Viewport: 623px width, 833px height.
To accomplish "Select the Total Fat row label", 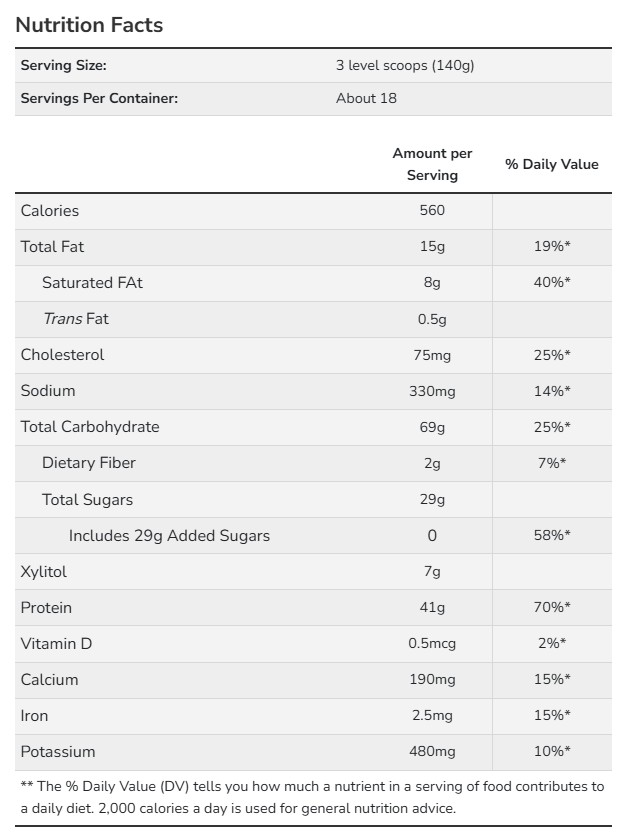I will pos(52,247).
